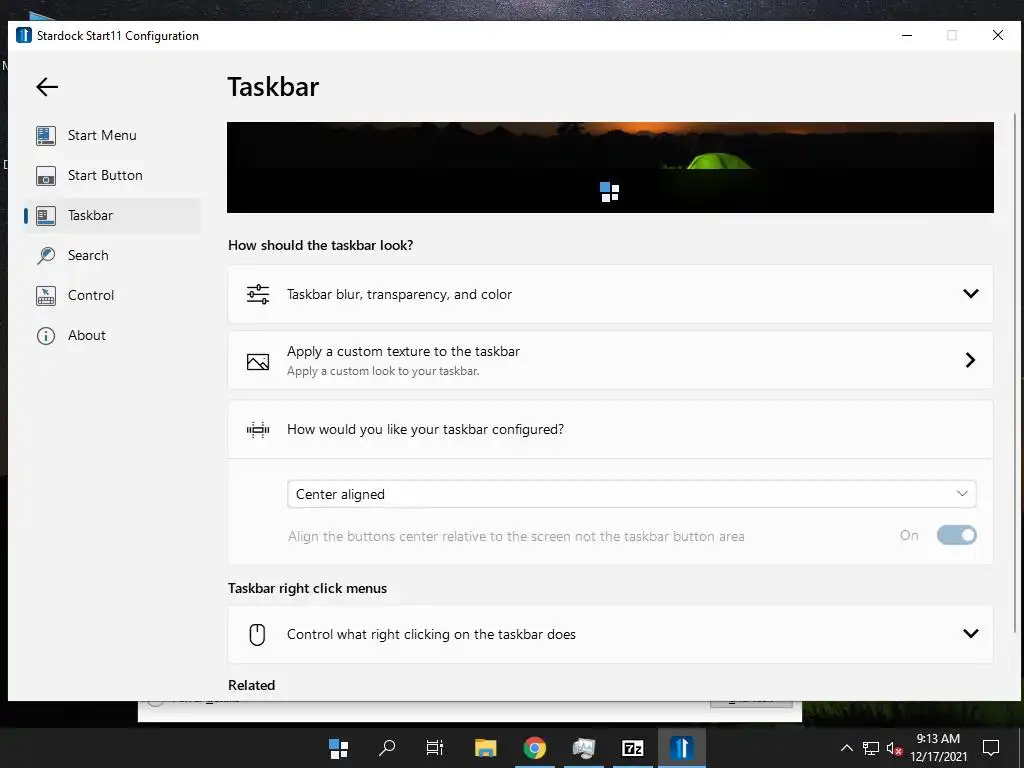This screenshot has width=1024, height=768.
Task: Click the app icon left of 7-Zip
Action: (x=583, y=748)
